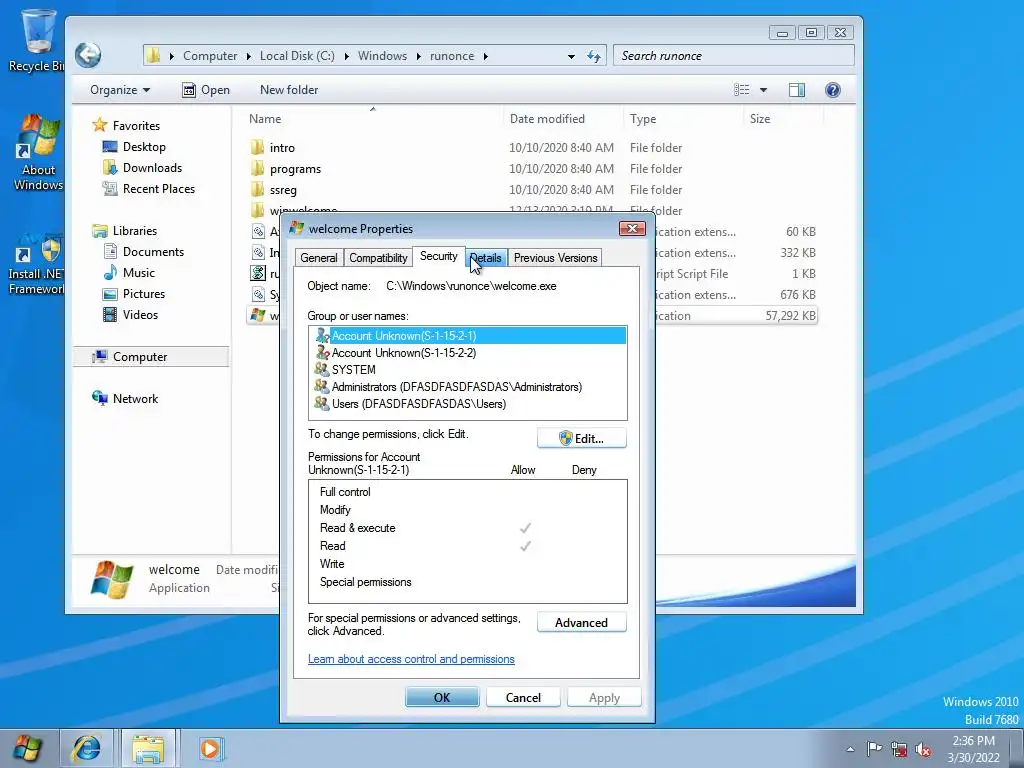Screen dimensions: 1024x768
Task: Confirm with the OK button
Action: pyautogui.click(x=442, y=697)
